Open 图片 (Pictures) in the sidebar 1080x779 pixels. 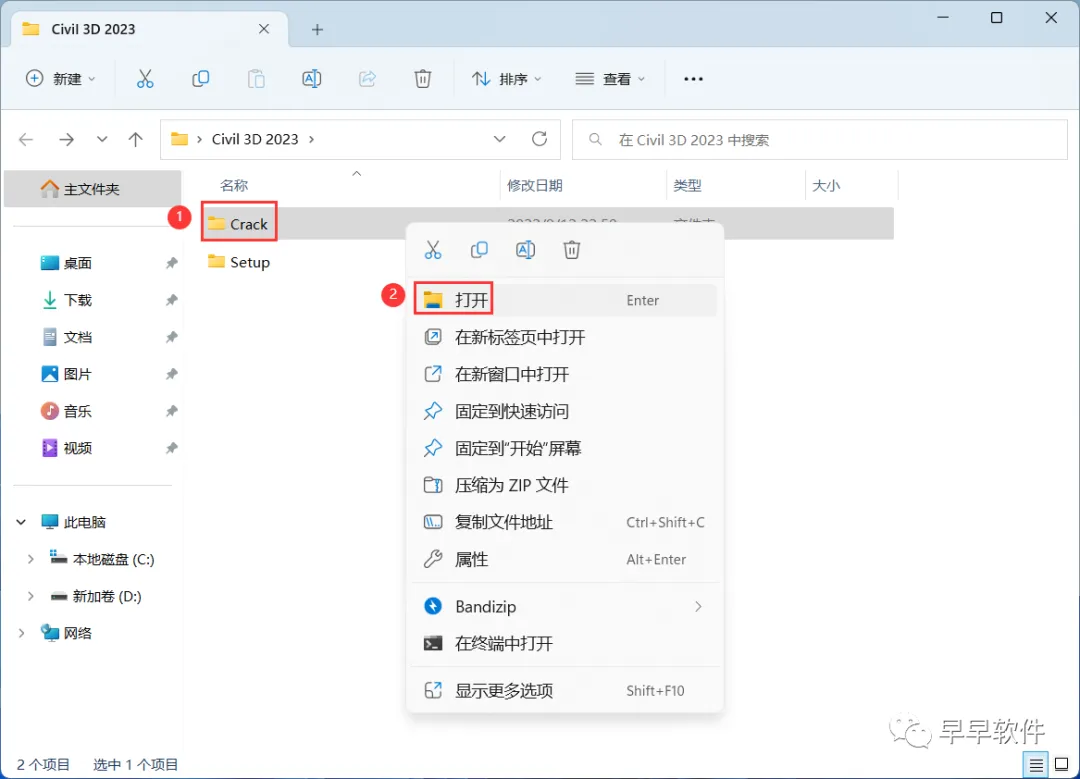(78, 374)
